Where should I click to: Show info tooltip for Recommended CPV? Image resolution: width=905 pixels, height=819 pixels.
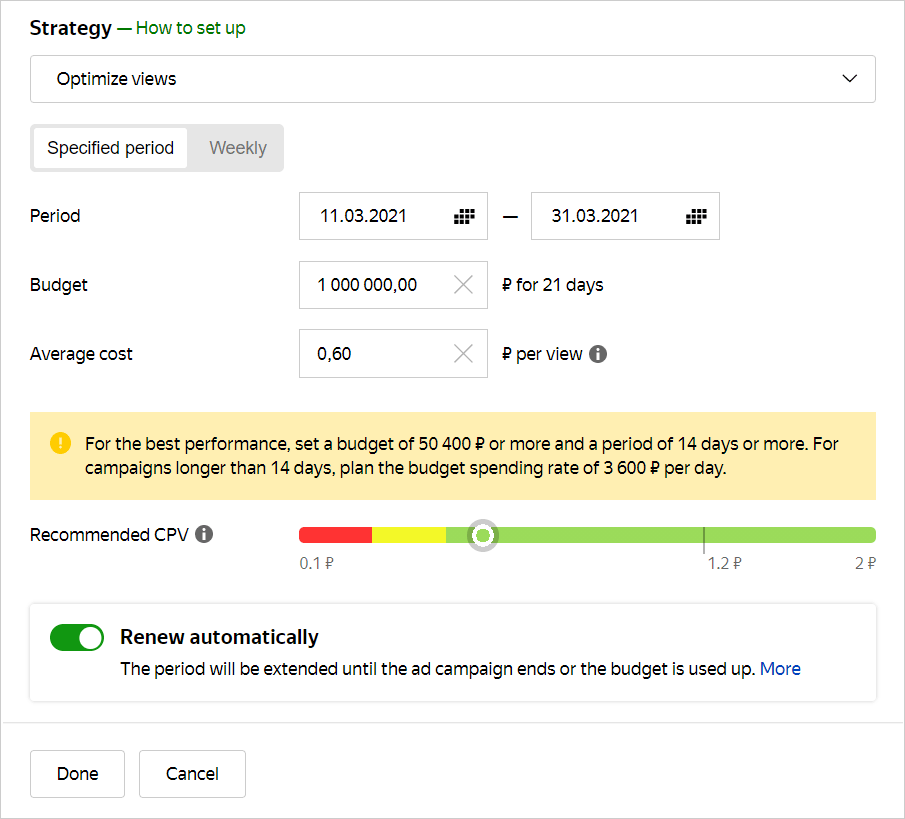click(x=204, y=534)
